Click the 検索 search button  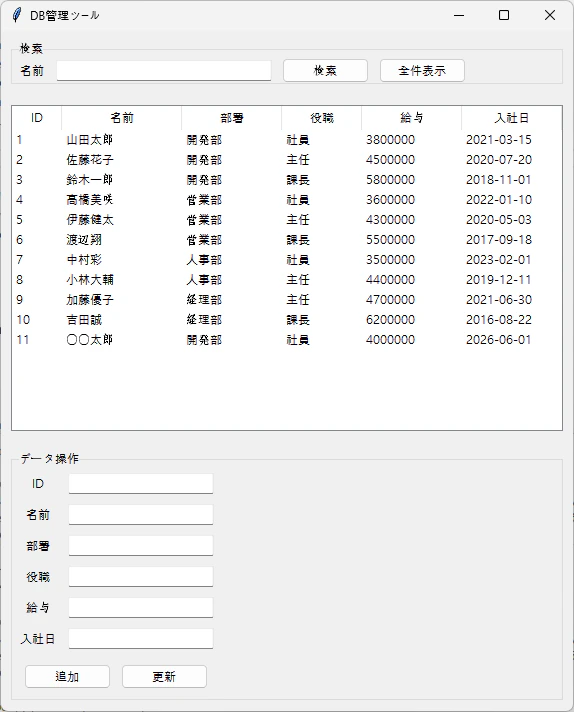pos(325,71)
